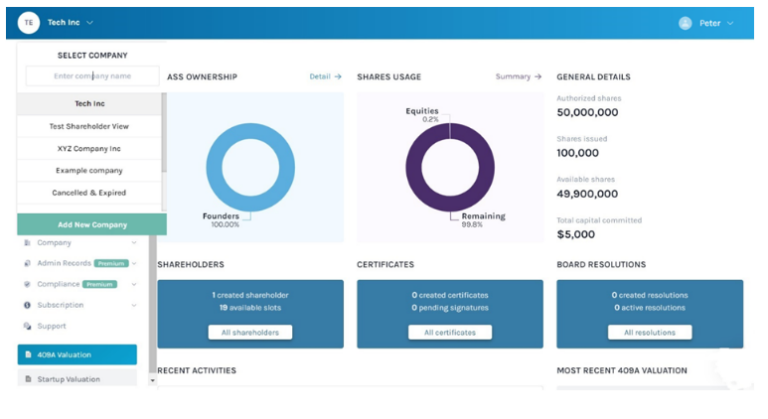
Task: Follow the Summary link for Shares Usage
Action: click(518, 76)
